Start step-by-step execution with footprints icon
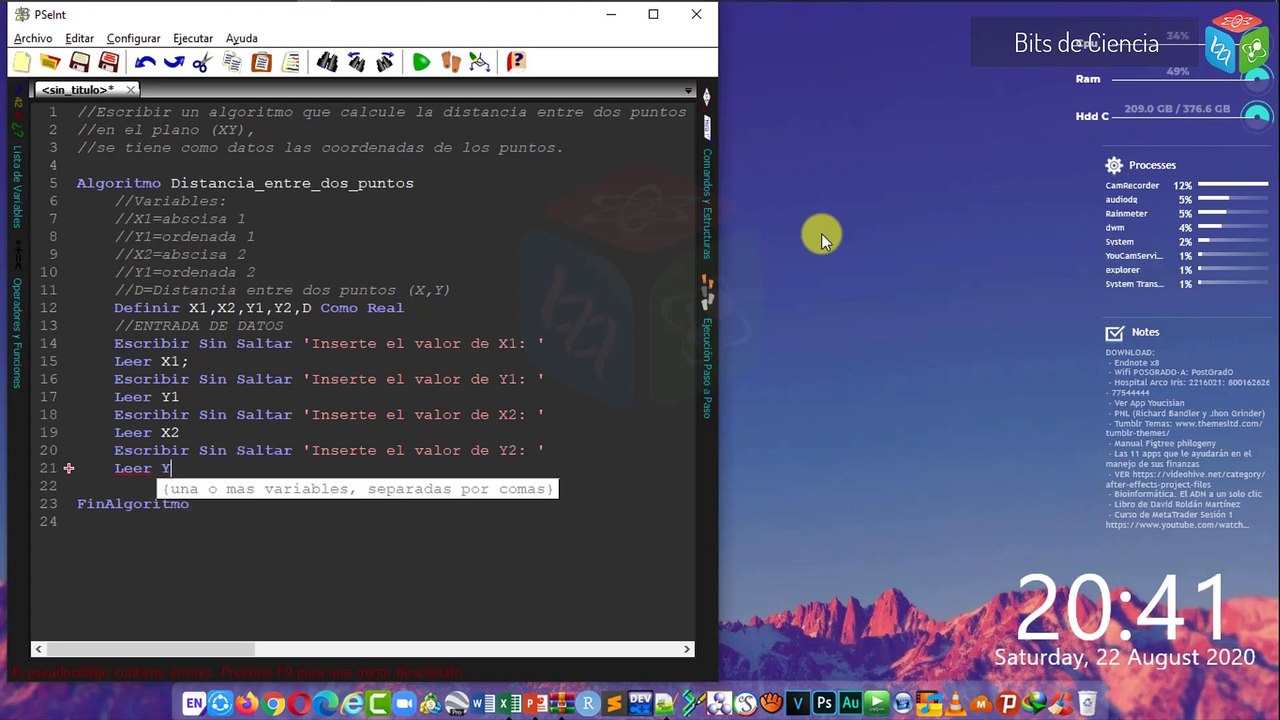This screenshot has width=1280, height=720. click(451, 63)
